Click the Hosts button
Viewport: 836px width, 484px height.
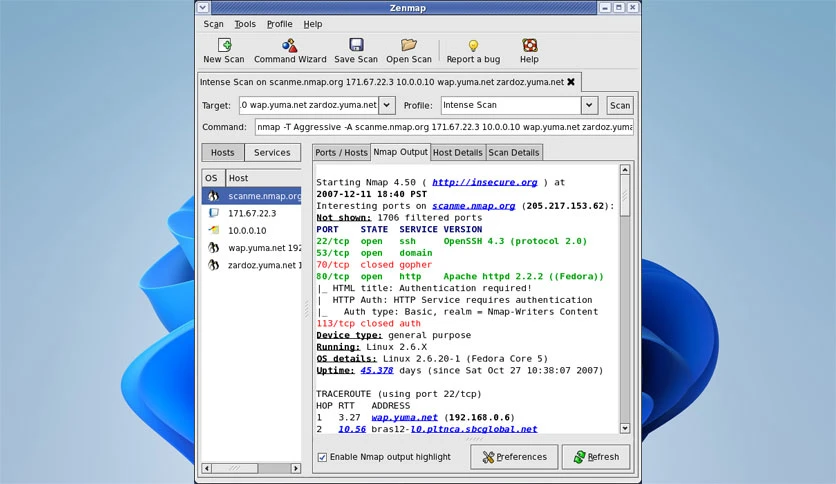pos(222,152)
